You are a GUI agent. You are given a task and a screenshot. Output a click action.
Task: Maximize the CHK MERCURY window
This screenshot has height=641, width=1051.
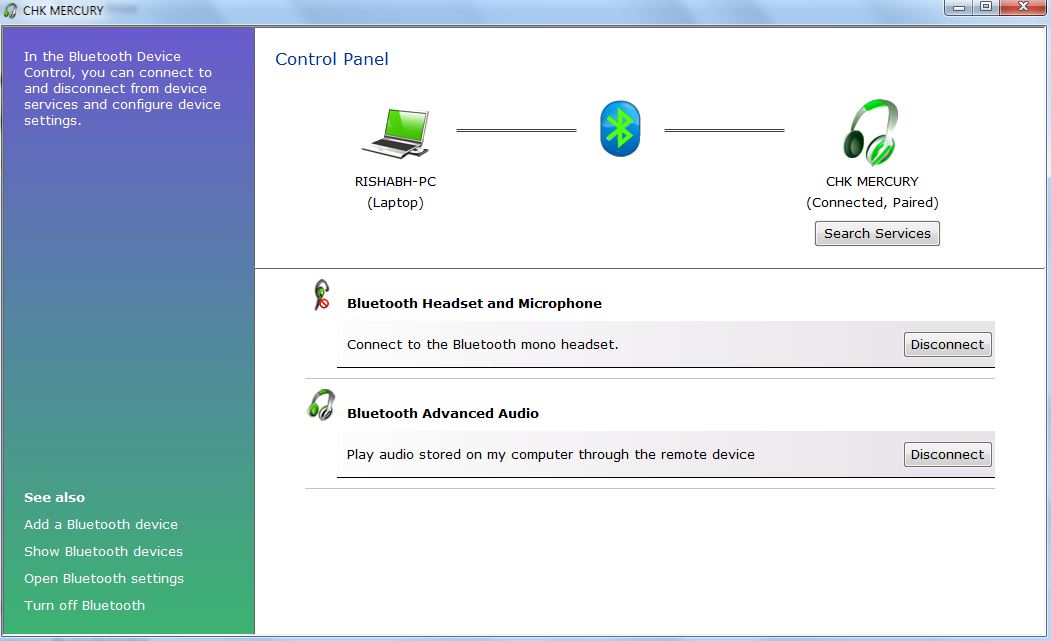tap(986, 8)
